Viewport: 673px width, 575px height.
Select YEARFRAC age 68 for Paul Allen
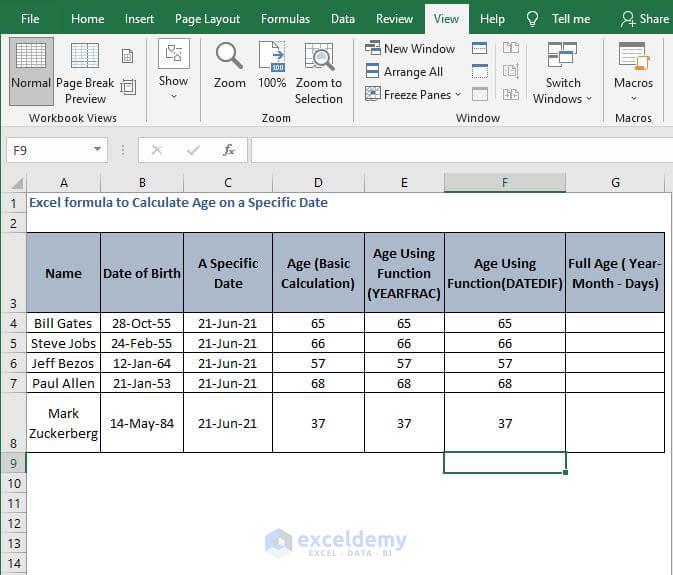[404, 383]
